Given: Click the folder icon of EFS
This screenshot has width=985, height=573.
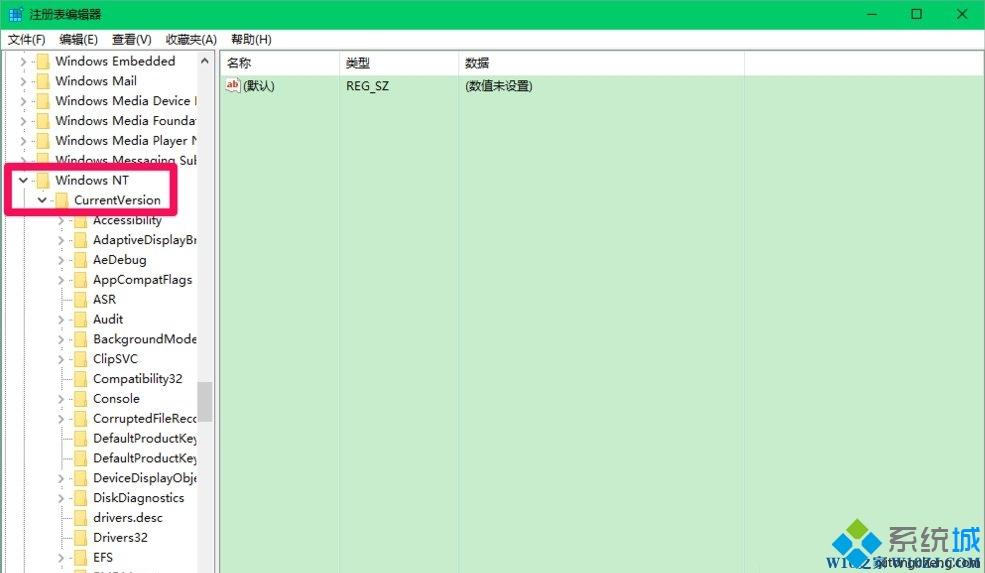Looking at the screenshot, I should tap(80, 558).
